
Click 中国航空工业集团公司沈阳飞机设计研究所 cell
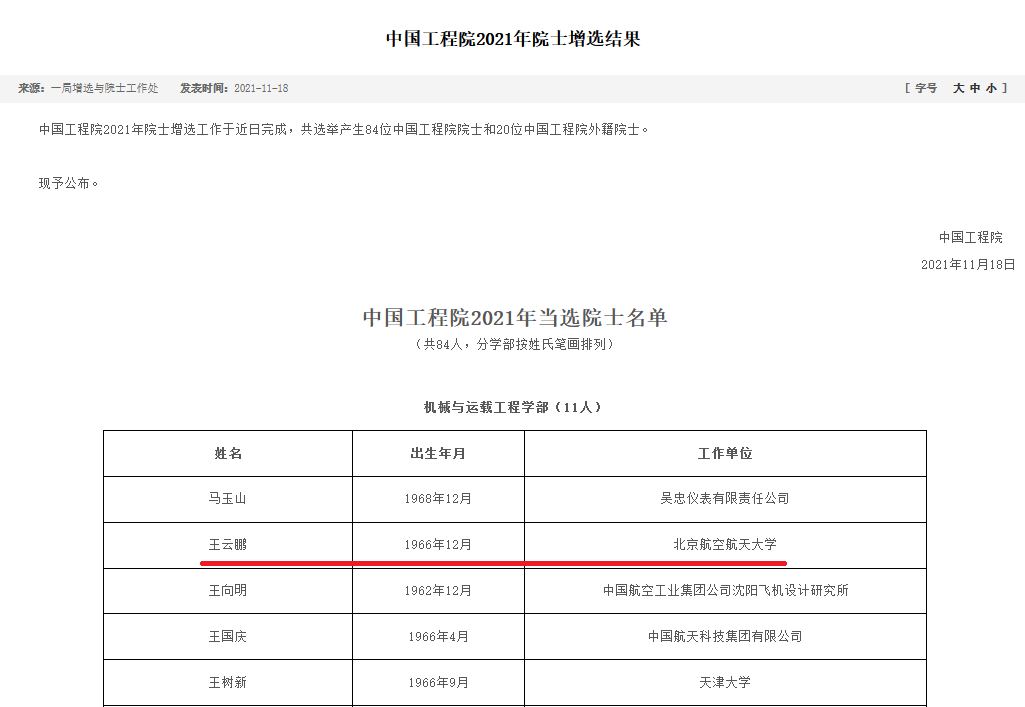(725, 590)
